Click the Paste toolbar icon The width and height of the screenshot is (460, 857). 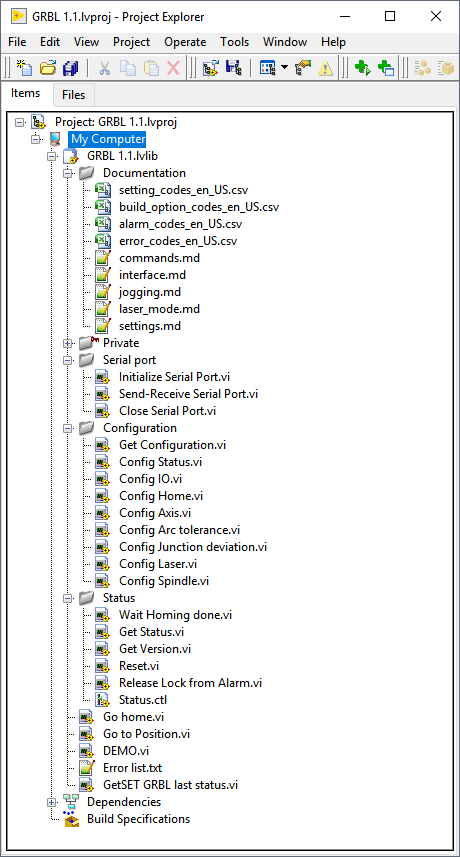point(151,68)
